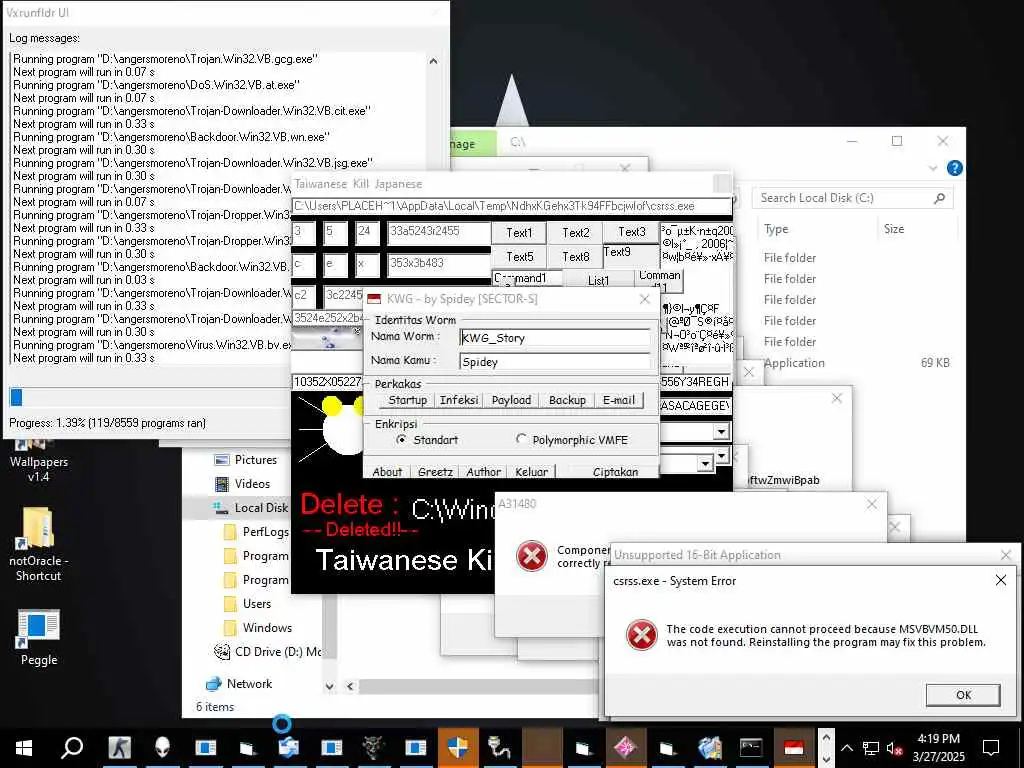Screen dimensions: 1024x768
Task: Click the csrss.exe path text field
Action: 511,206
